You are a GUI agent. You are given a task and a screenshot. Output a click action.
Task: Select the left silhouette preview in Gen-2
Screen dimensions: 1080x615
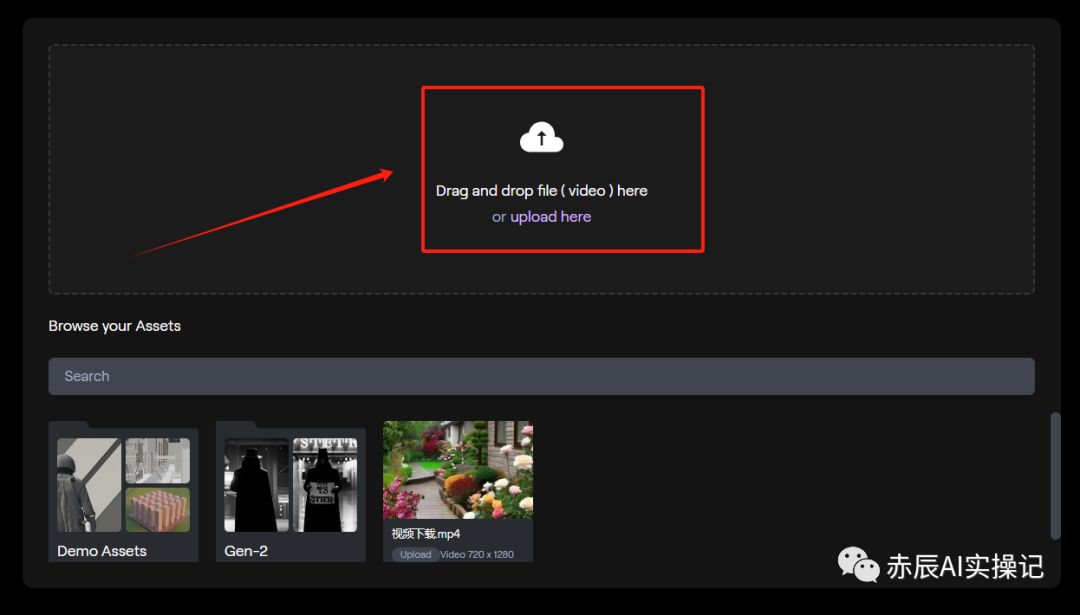256,485
